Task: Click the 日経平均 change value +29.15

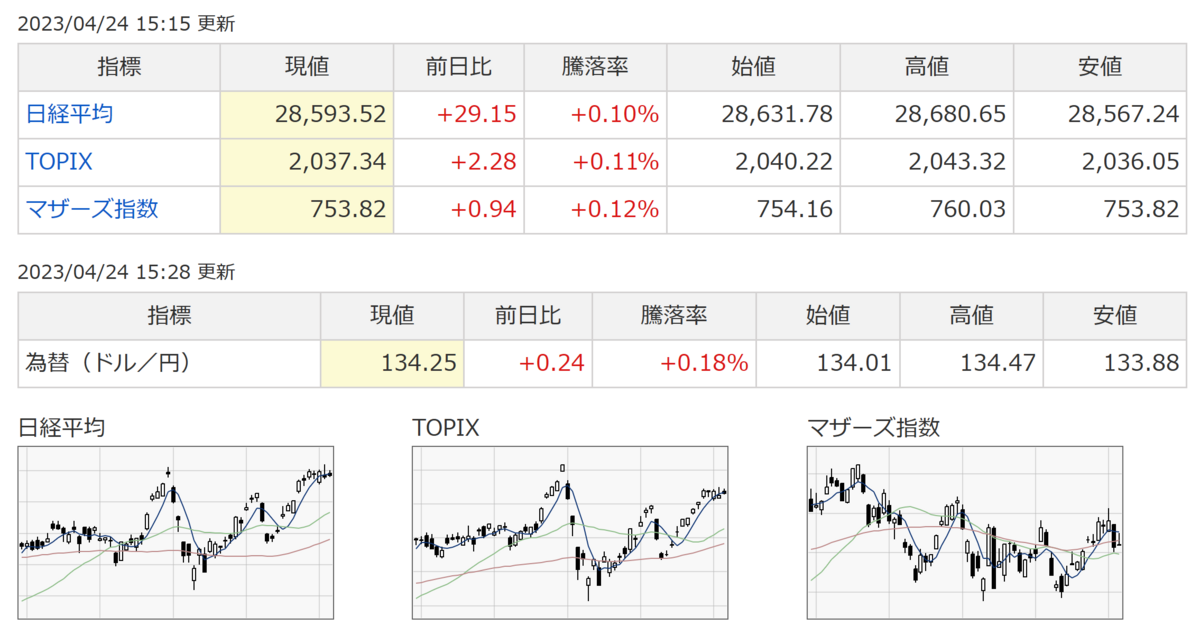Action: [x=477, y=114]
